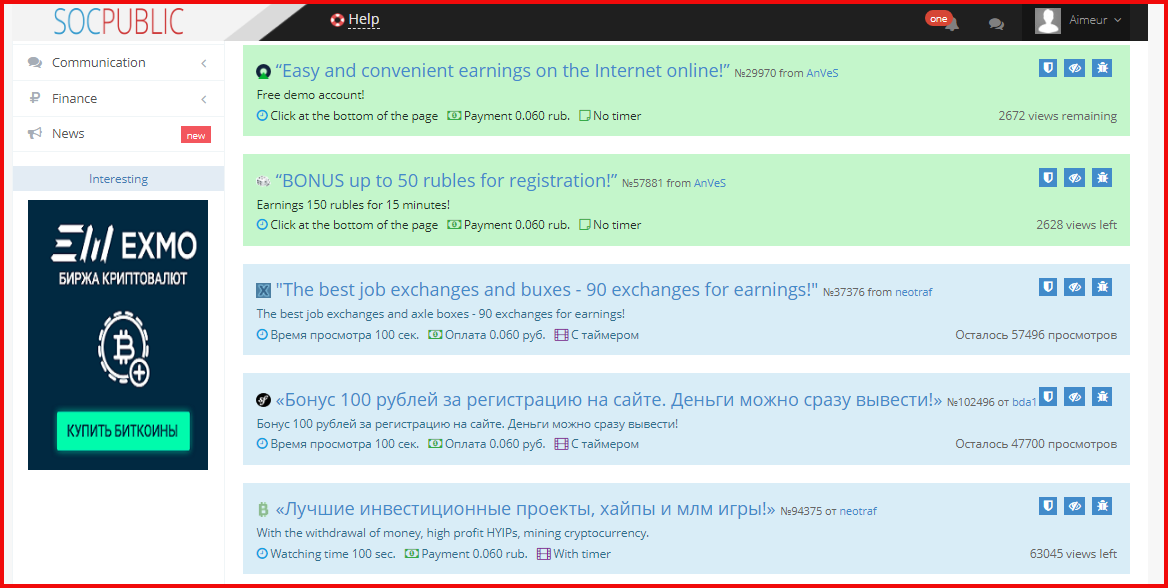Report the Лучшие инвестиционные проекты ad via bug icon
The image size is (1168, 588).
[1102, 505]
